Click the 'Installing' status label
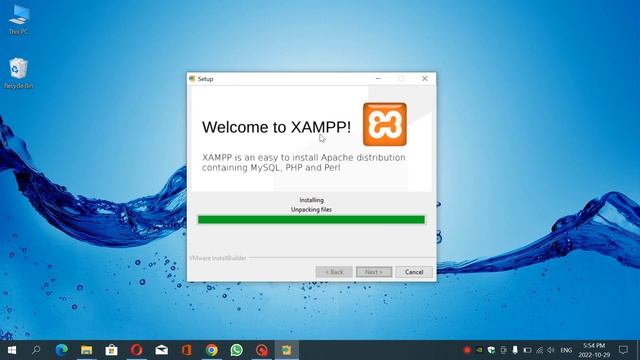 [x=311, y=200]
